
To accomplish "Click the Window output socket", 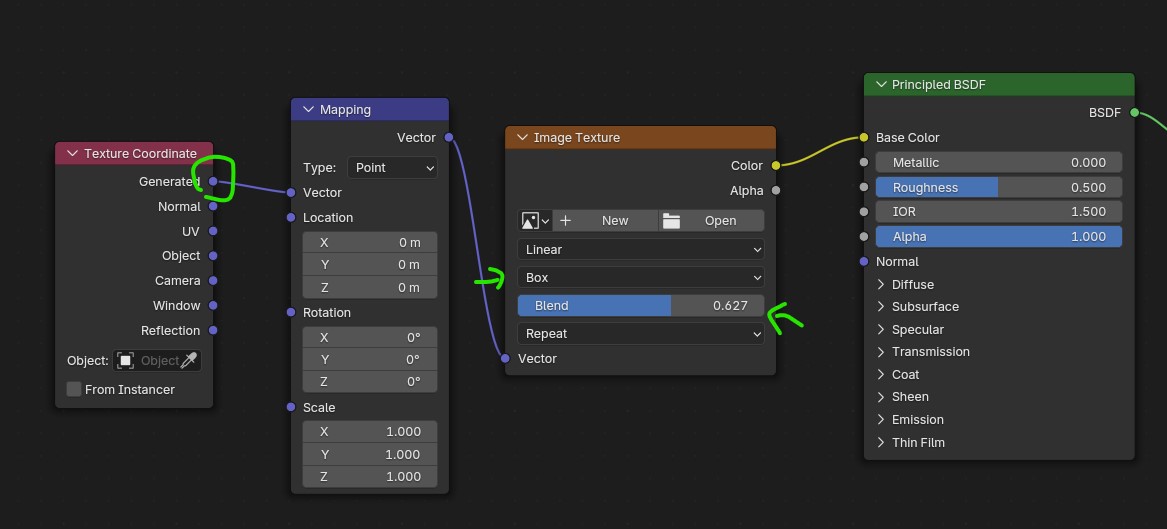I will click(x=213, y=305).
